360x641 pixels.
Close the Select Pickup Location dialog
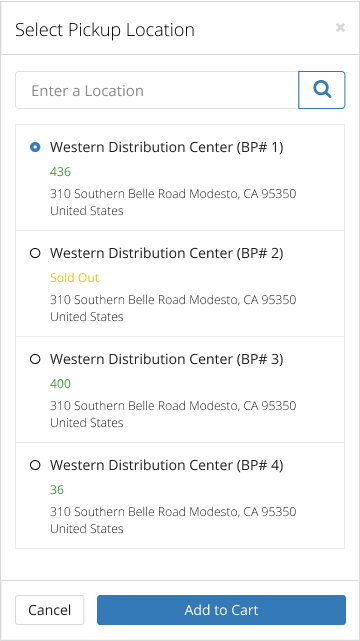click(340, 28)
